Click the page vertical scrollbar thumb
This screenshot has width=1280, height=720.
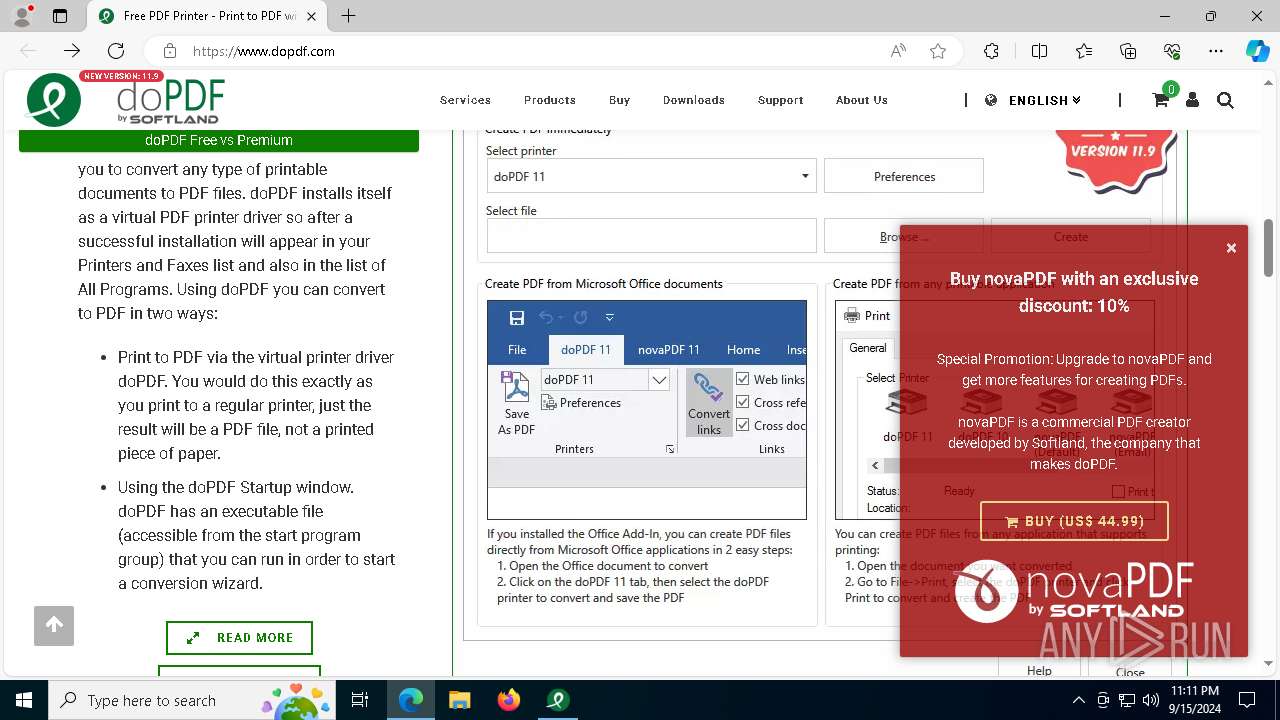coord(1268,247)
